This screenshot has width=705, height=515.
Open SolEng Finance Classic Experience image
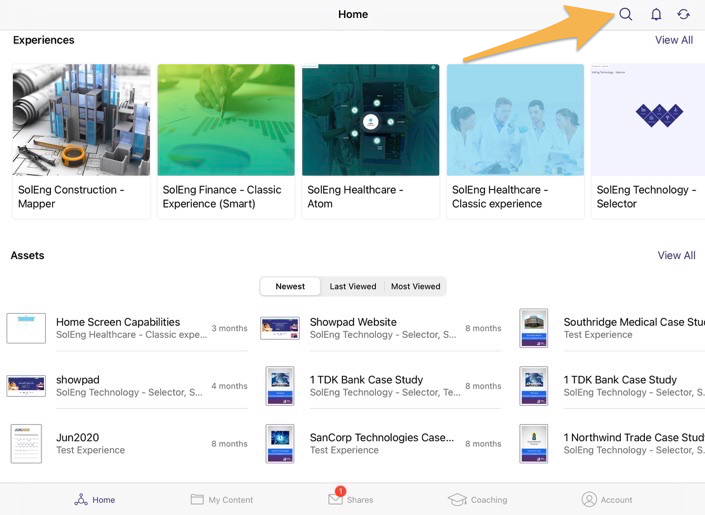[x=226, y=120]
